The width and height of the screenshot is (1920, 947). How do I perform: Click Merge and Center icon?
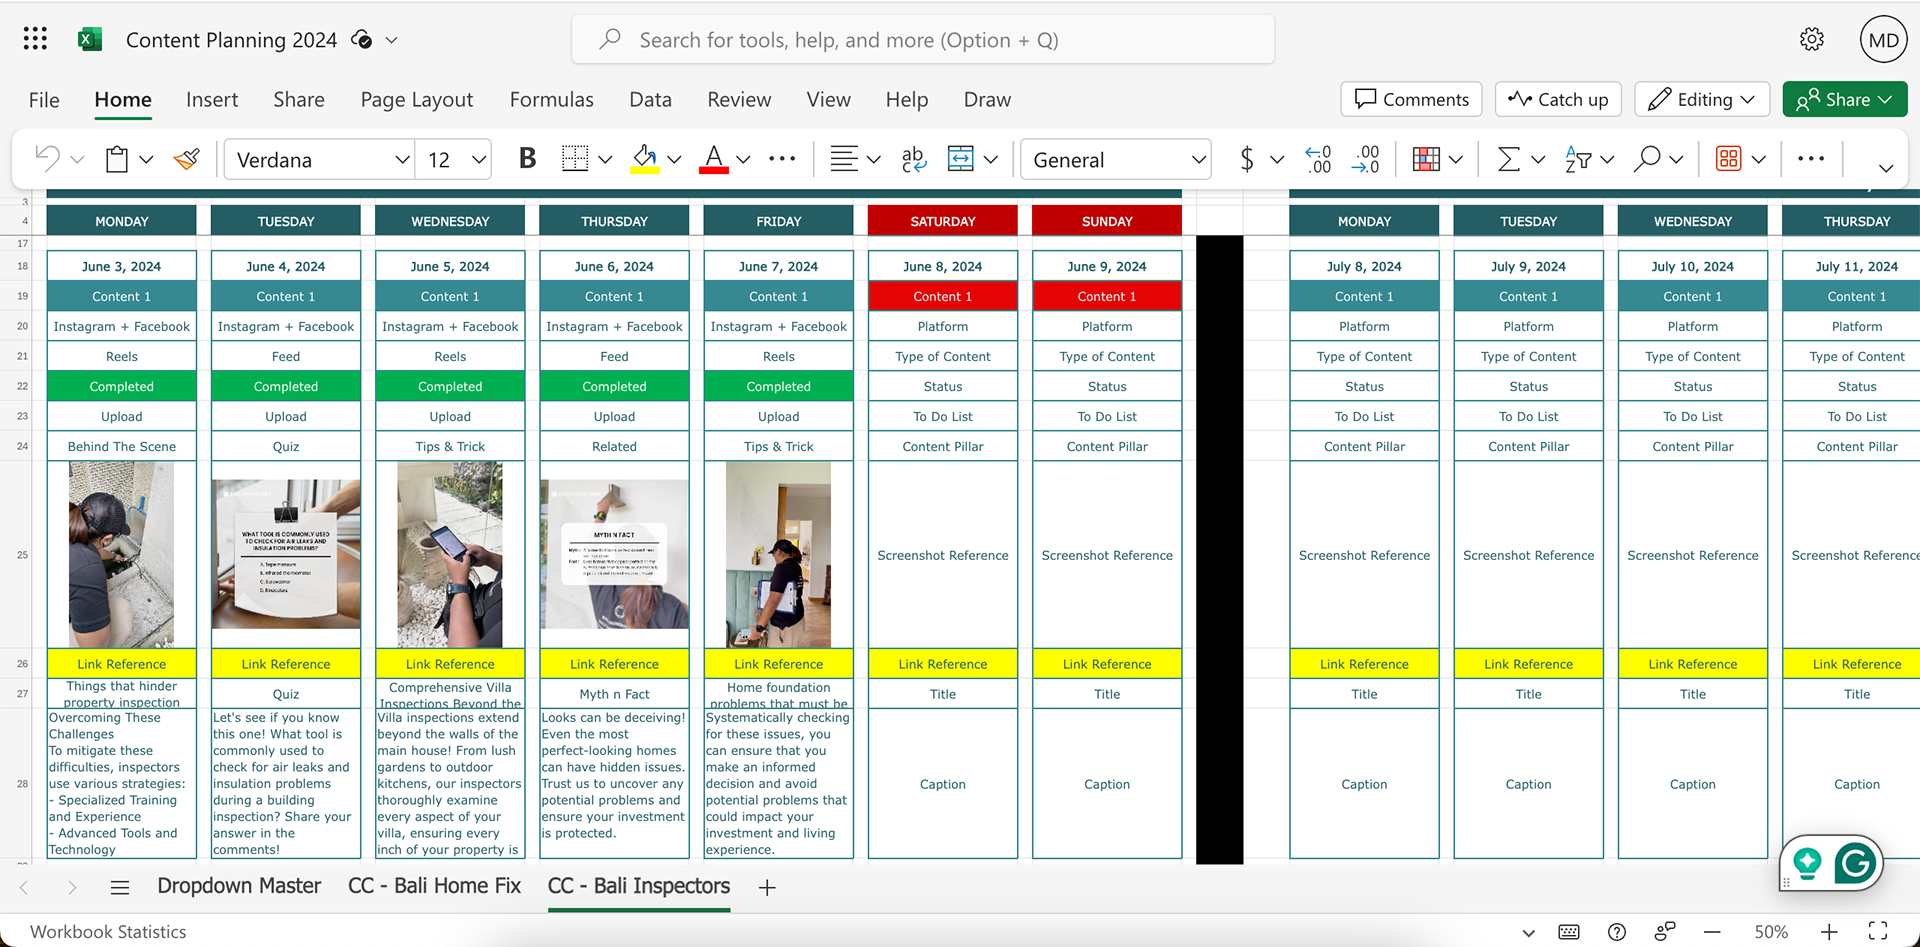click(961, 159)
